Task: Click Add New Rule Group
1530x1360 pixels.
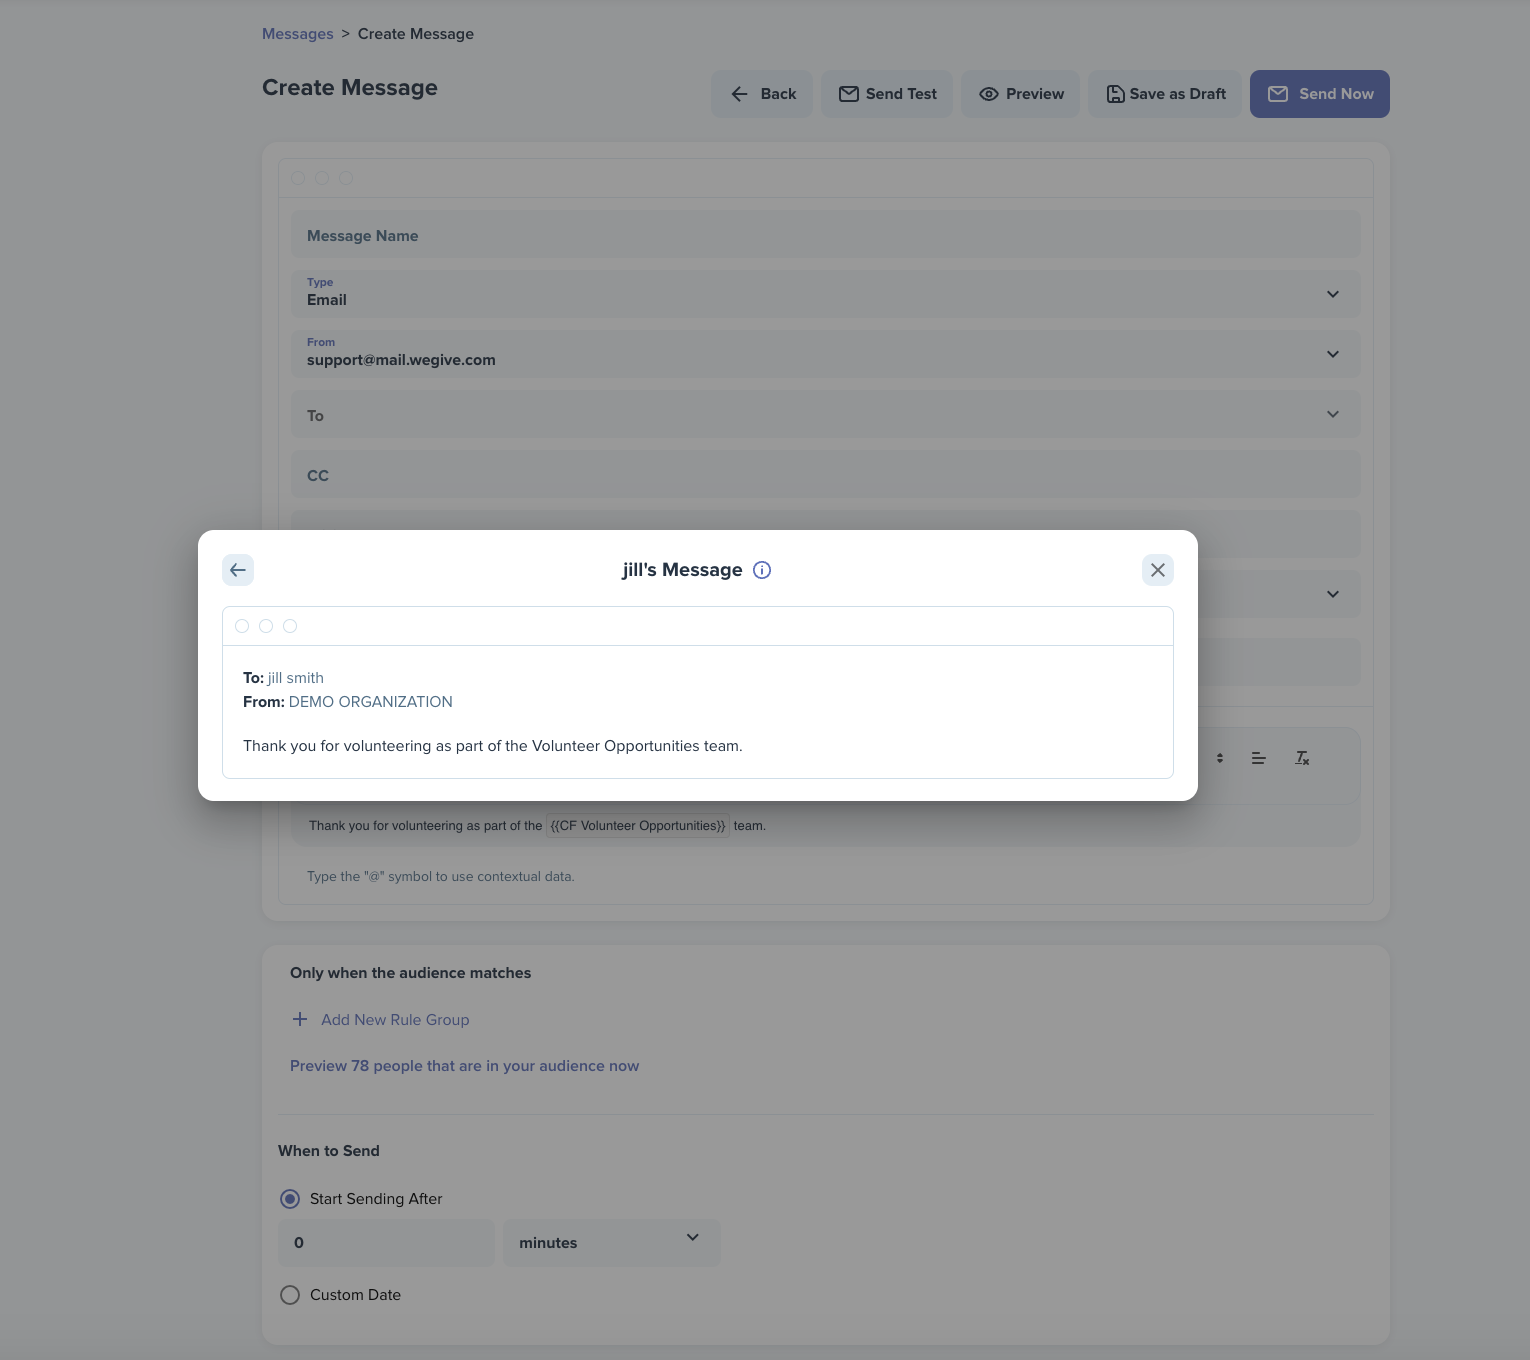Action: click(395, 1020)
